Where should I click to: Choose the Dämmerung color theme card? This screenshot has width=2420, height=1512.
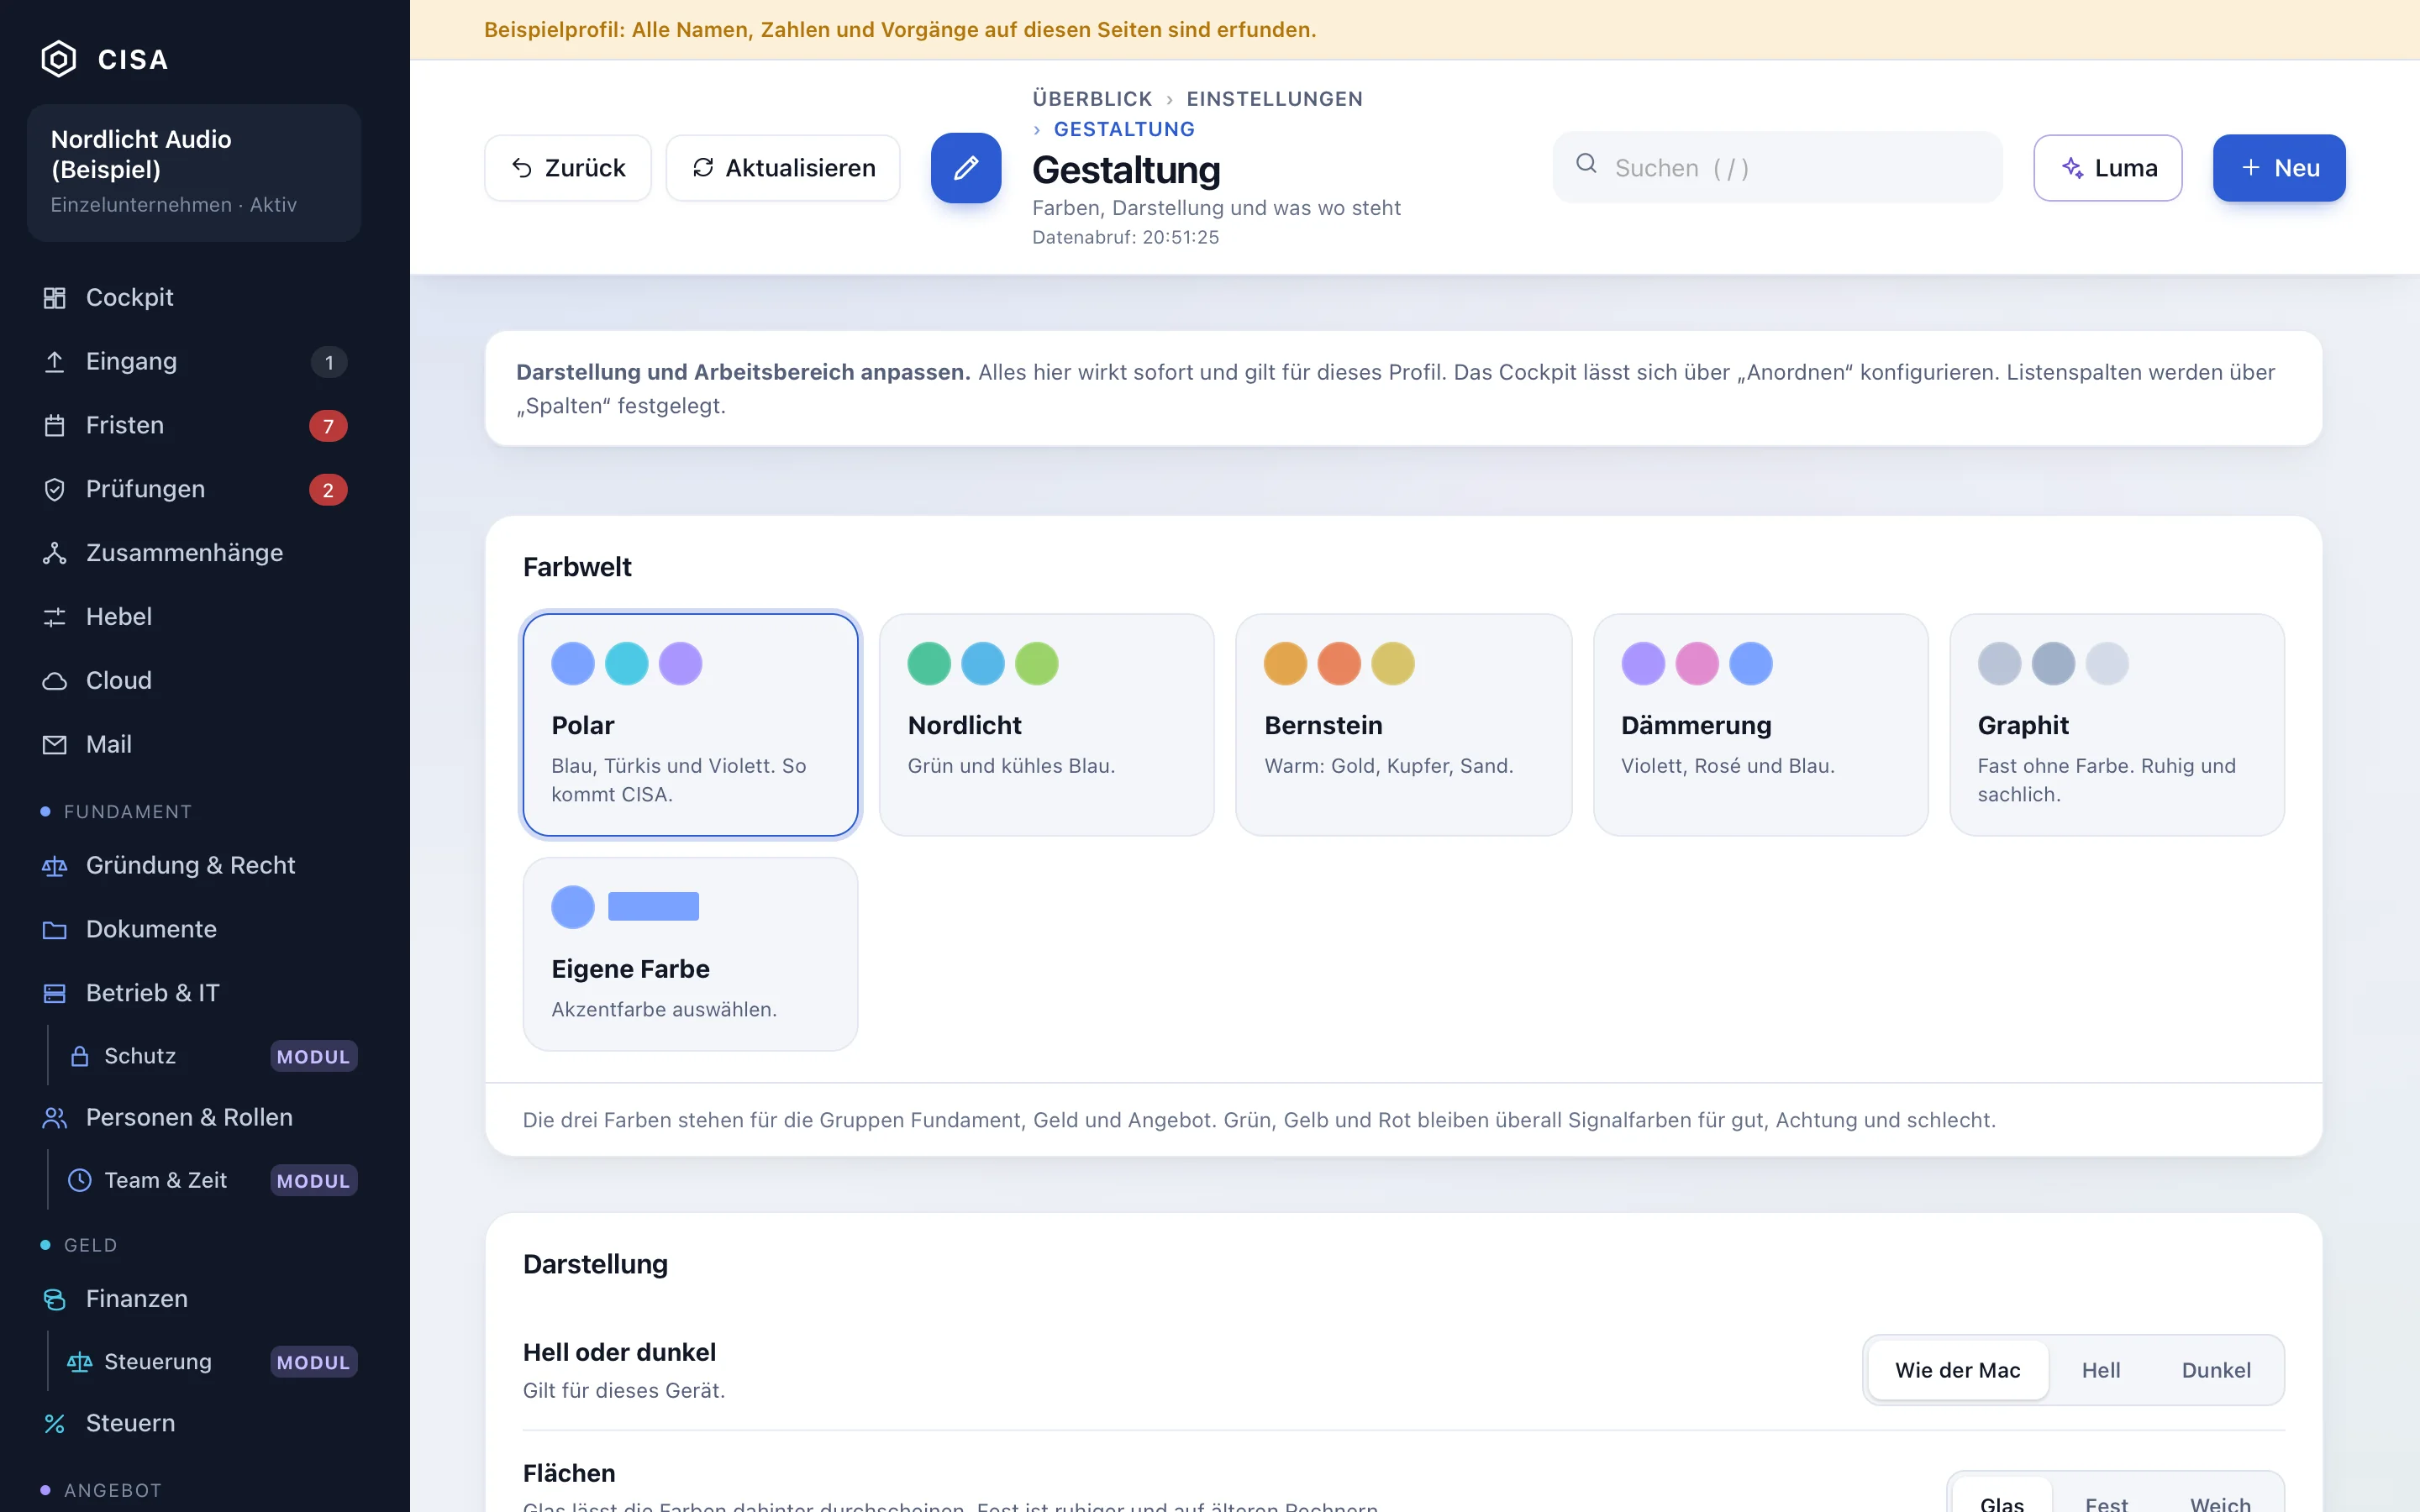click(x=1760, y=725)
